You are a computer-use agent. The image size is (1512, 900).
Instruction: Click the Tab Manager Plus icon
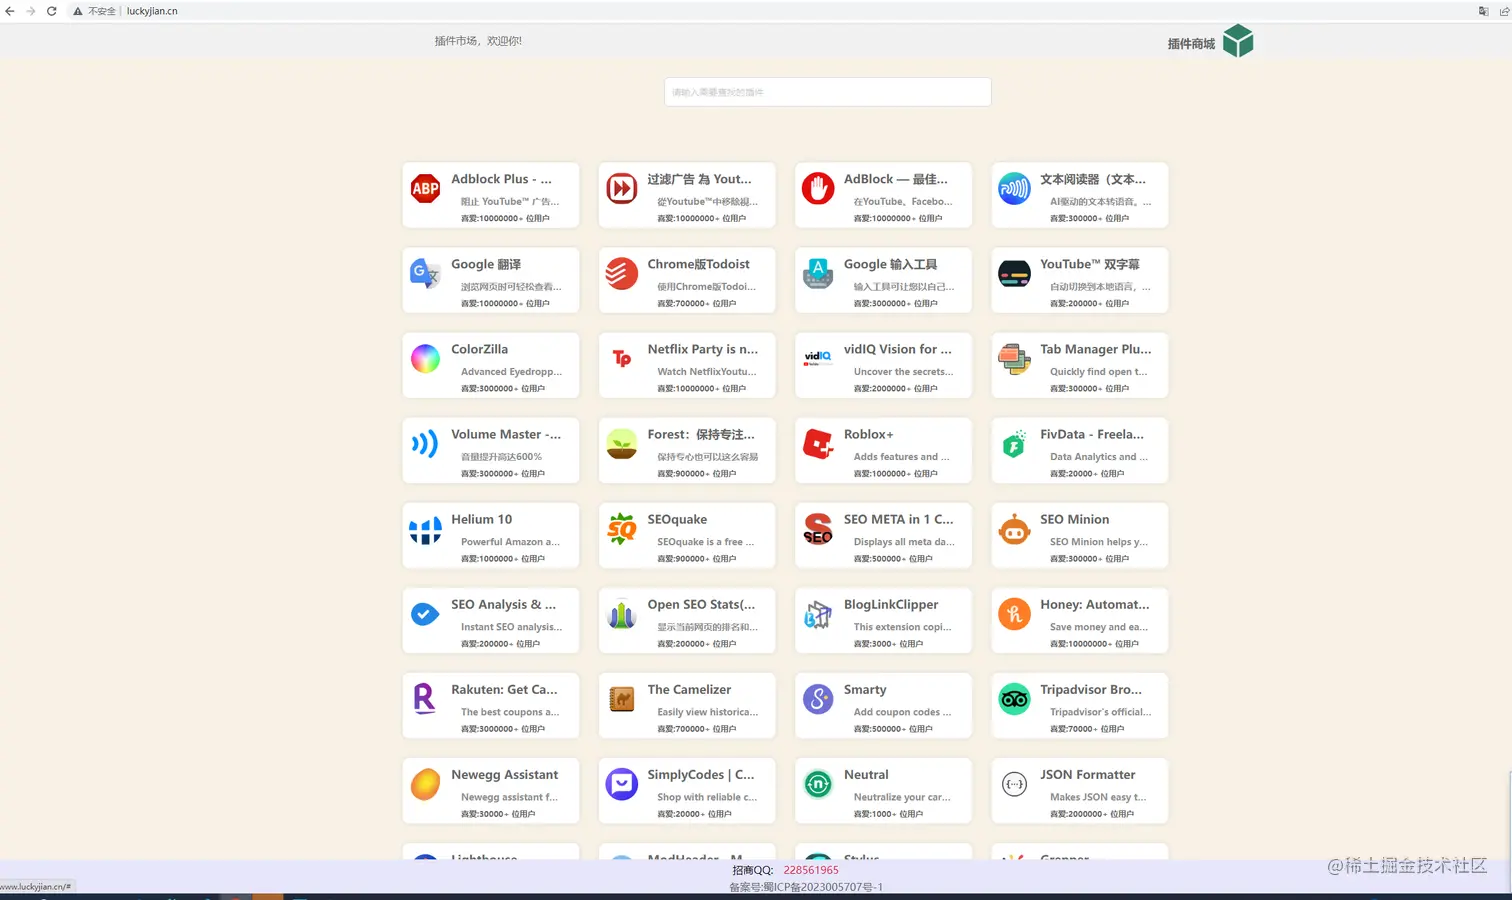click(x=1014, y=358)
